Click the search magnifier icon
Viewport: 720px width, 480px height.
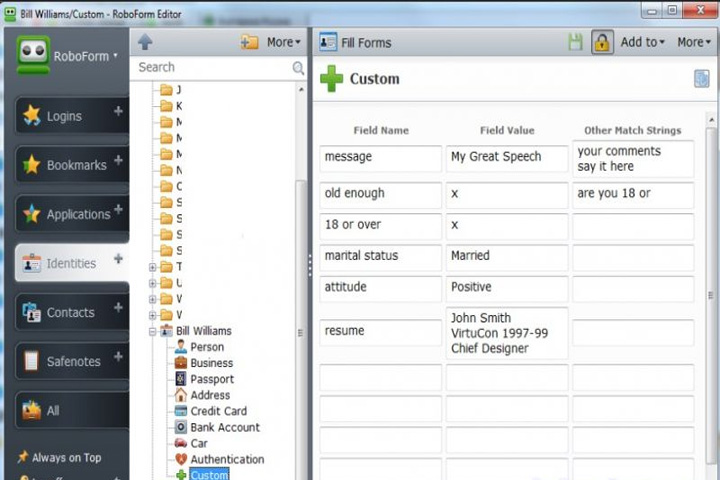[298, 68]
